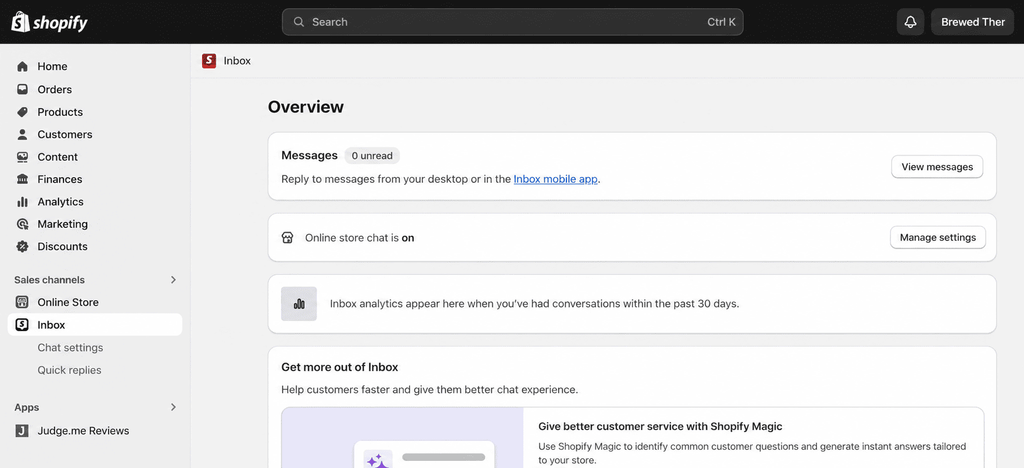Expand the Apps section
This screenshot has width=1024, height=468.
(x=173, y=407)
